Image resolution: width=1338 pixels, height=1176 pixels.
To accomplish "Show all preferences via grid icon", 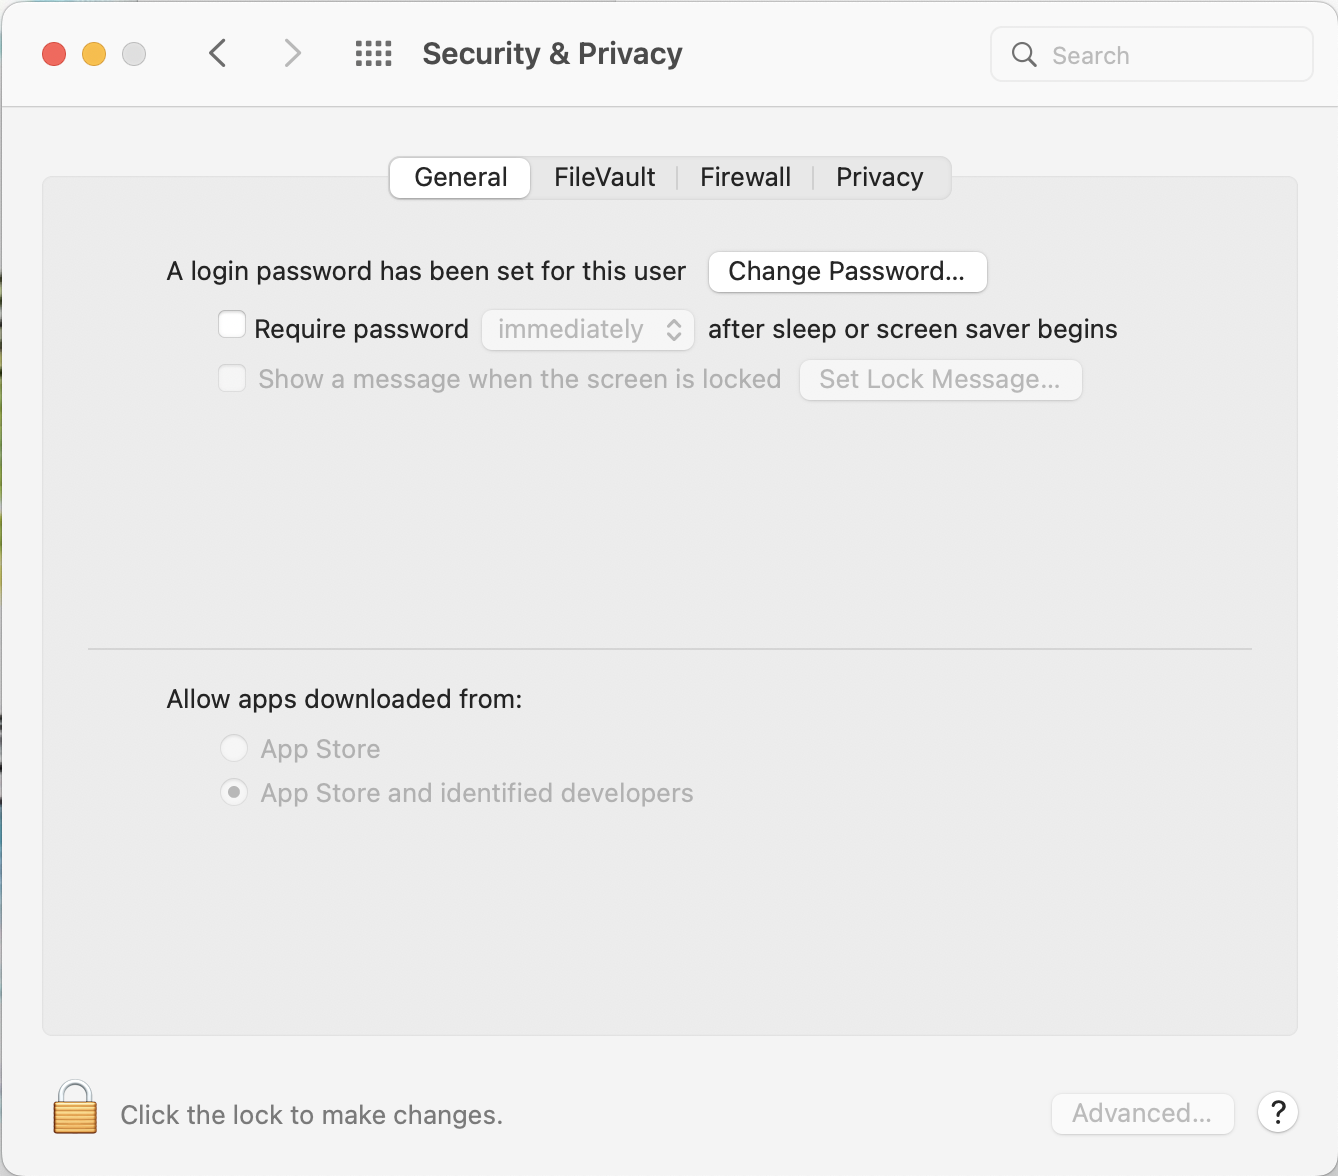I will [373, 53].
